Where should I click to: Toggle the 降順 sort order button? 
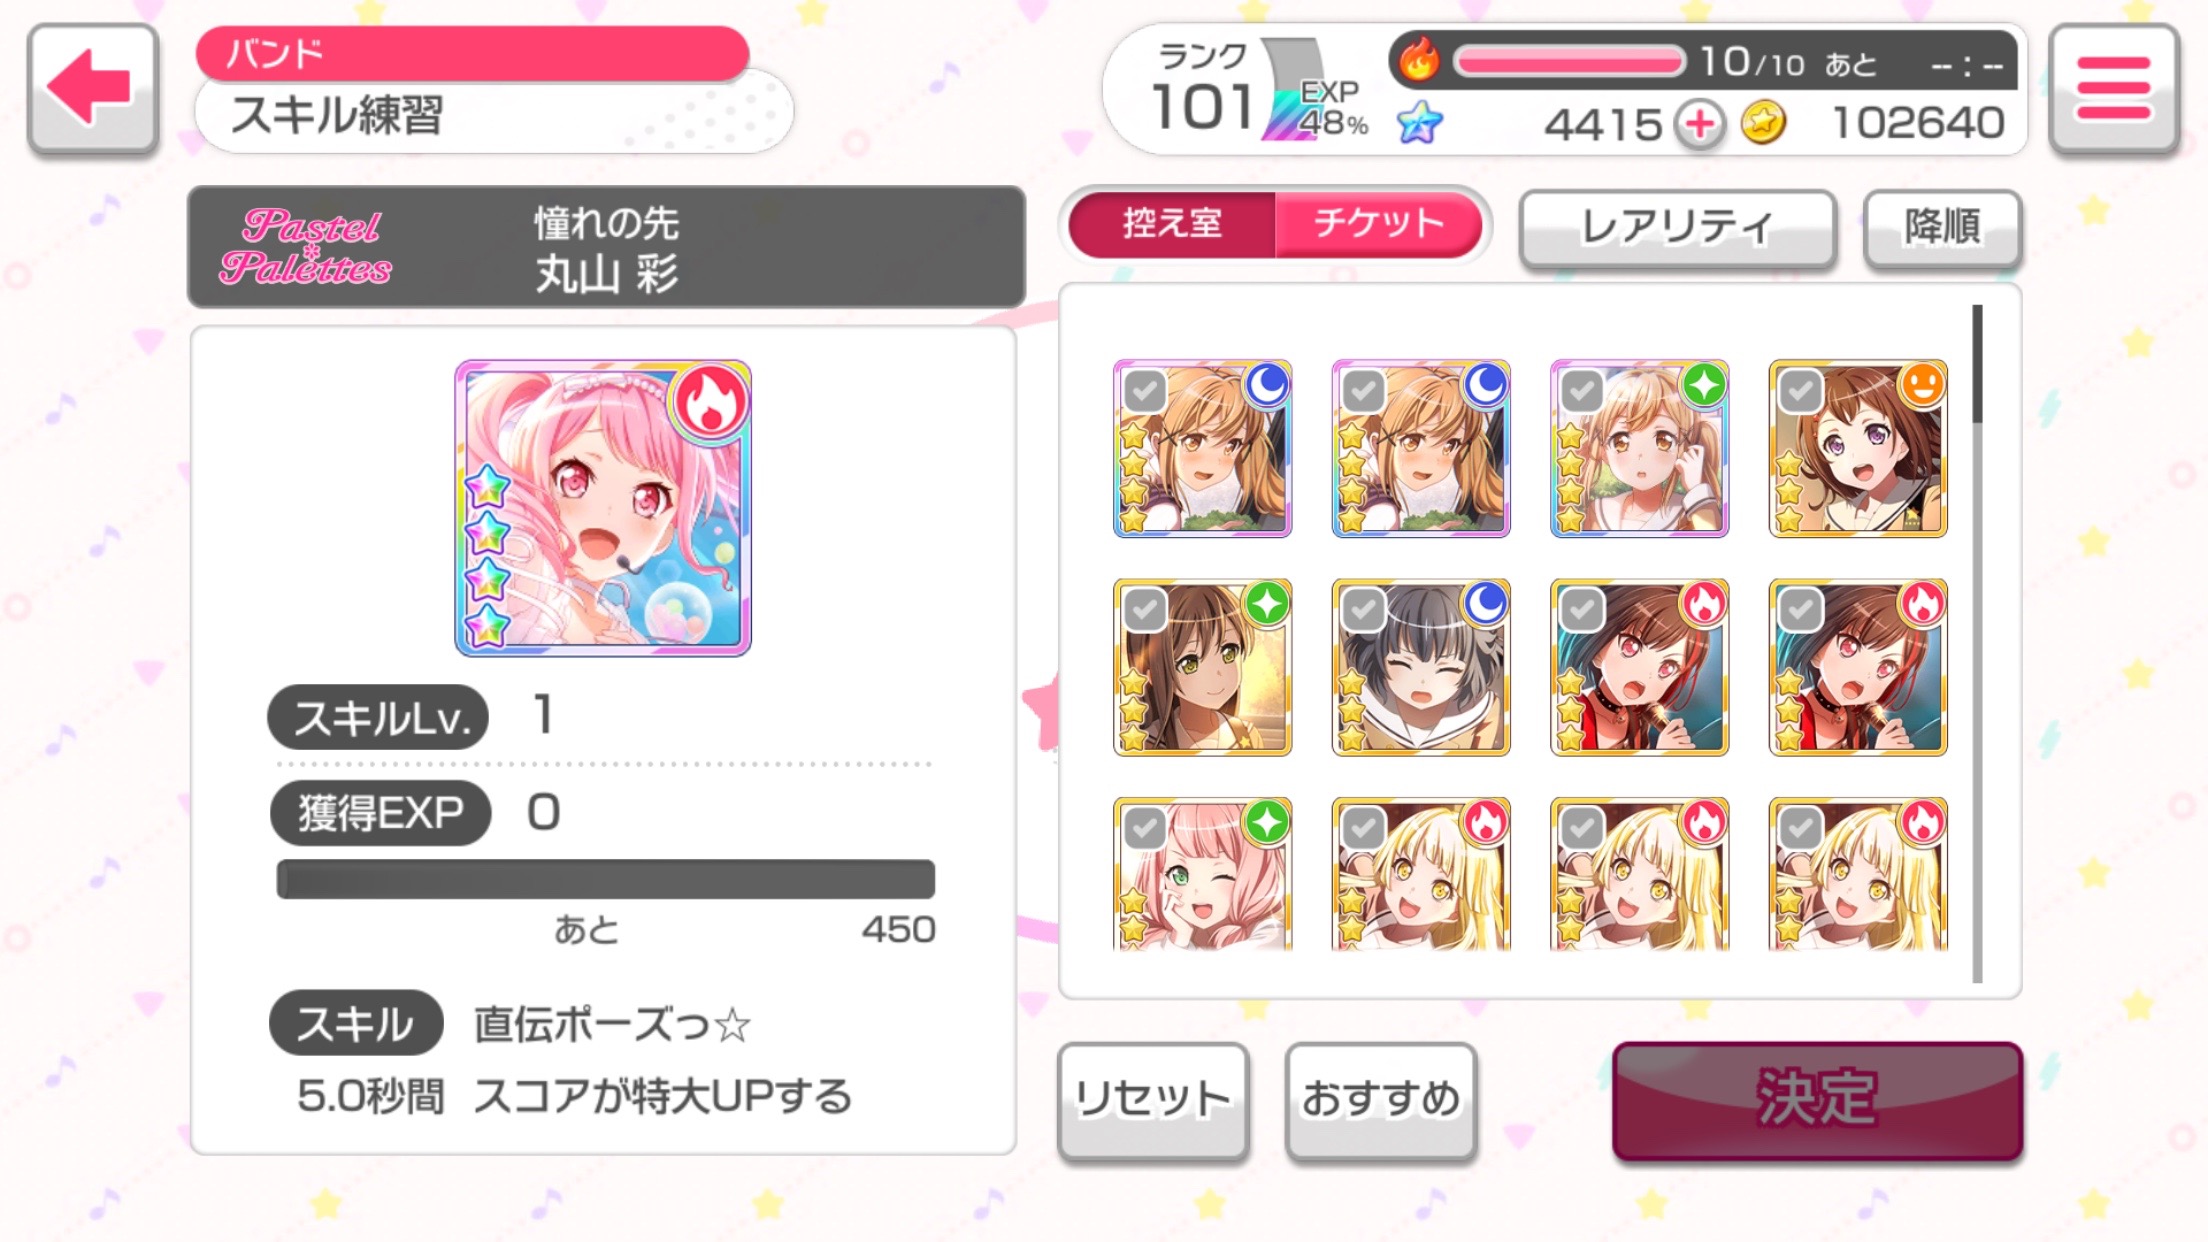tap(1942, 228)
